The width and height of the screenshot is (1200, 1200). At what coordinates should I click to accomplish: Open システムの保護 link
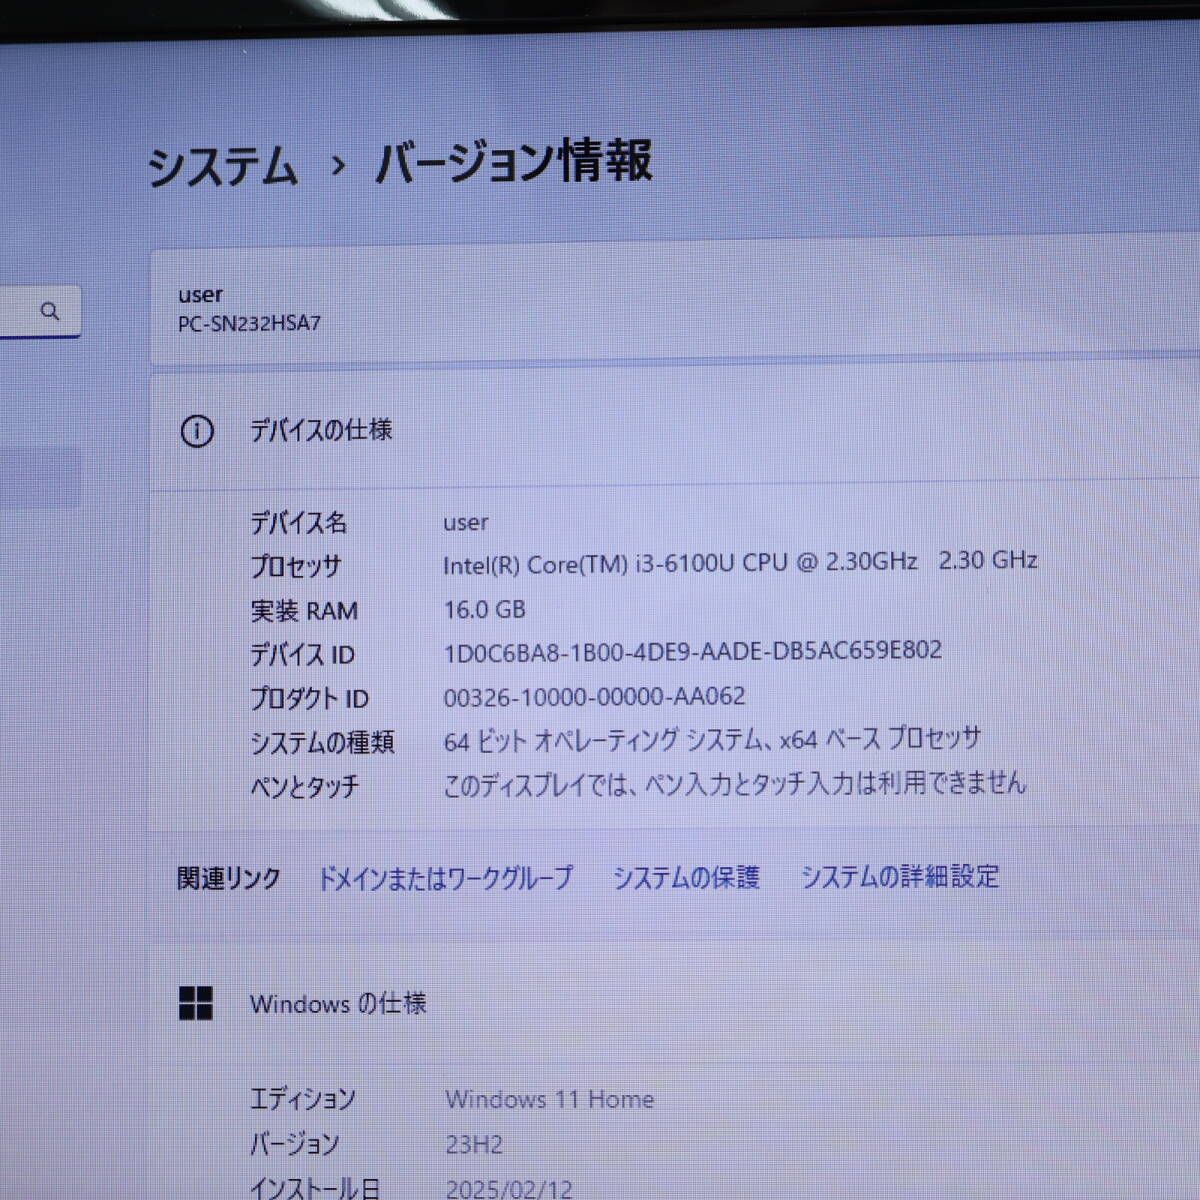[x=686, y=877]
